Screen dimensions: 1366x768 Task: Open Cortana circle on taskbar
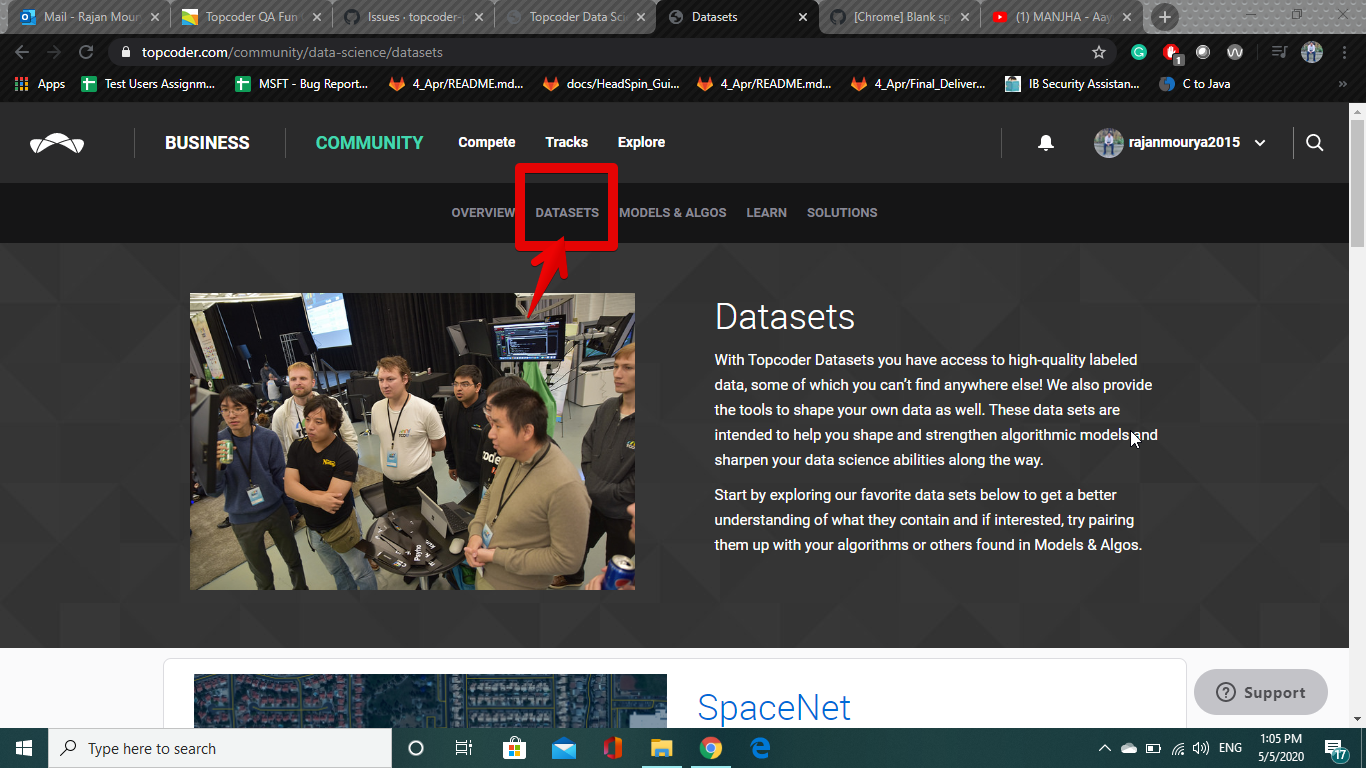point(416,748)
